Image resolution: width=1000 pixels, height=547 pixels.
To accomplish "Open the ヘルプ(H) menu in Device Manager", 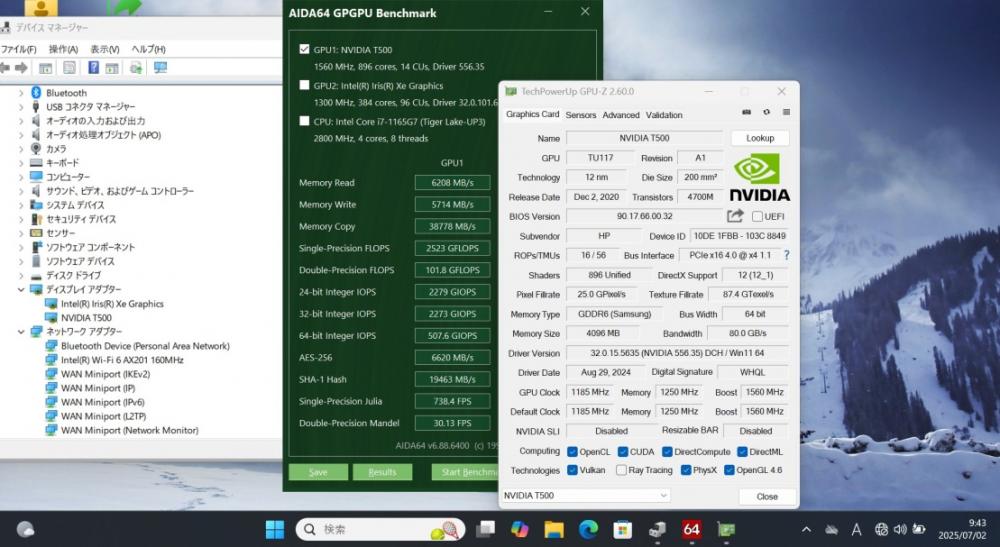I will (x=149, y=49).
